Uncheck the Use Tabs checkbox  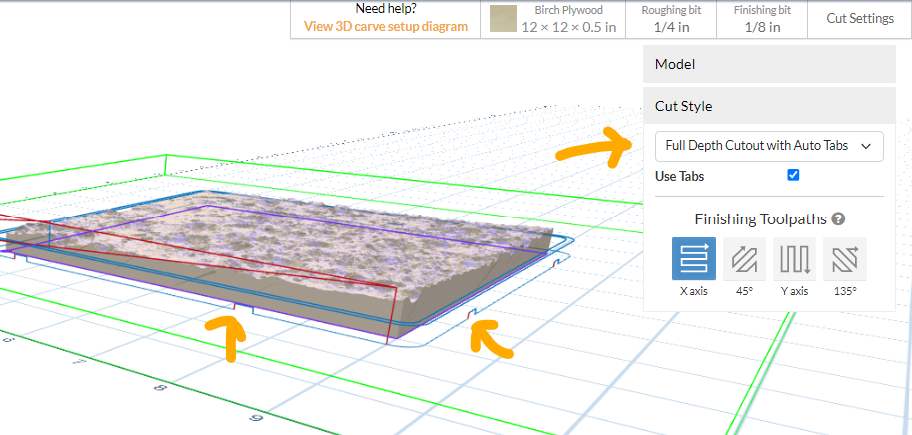[793, 175]
